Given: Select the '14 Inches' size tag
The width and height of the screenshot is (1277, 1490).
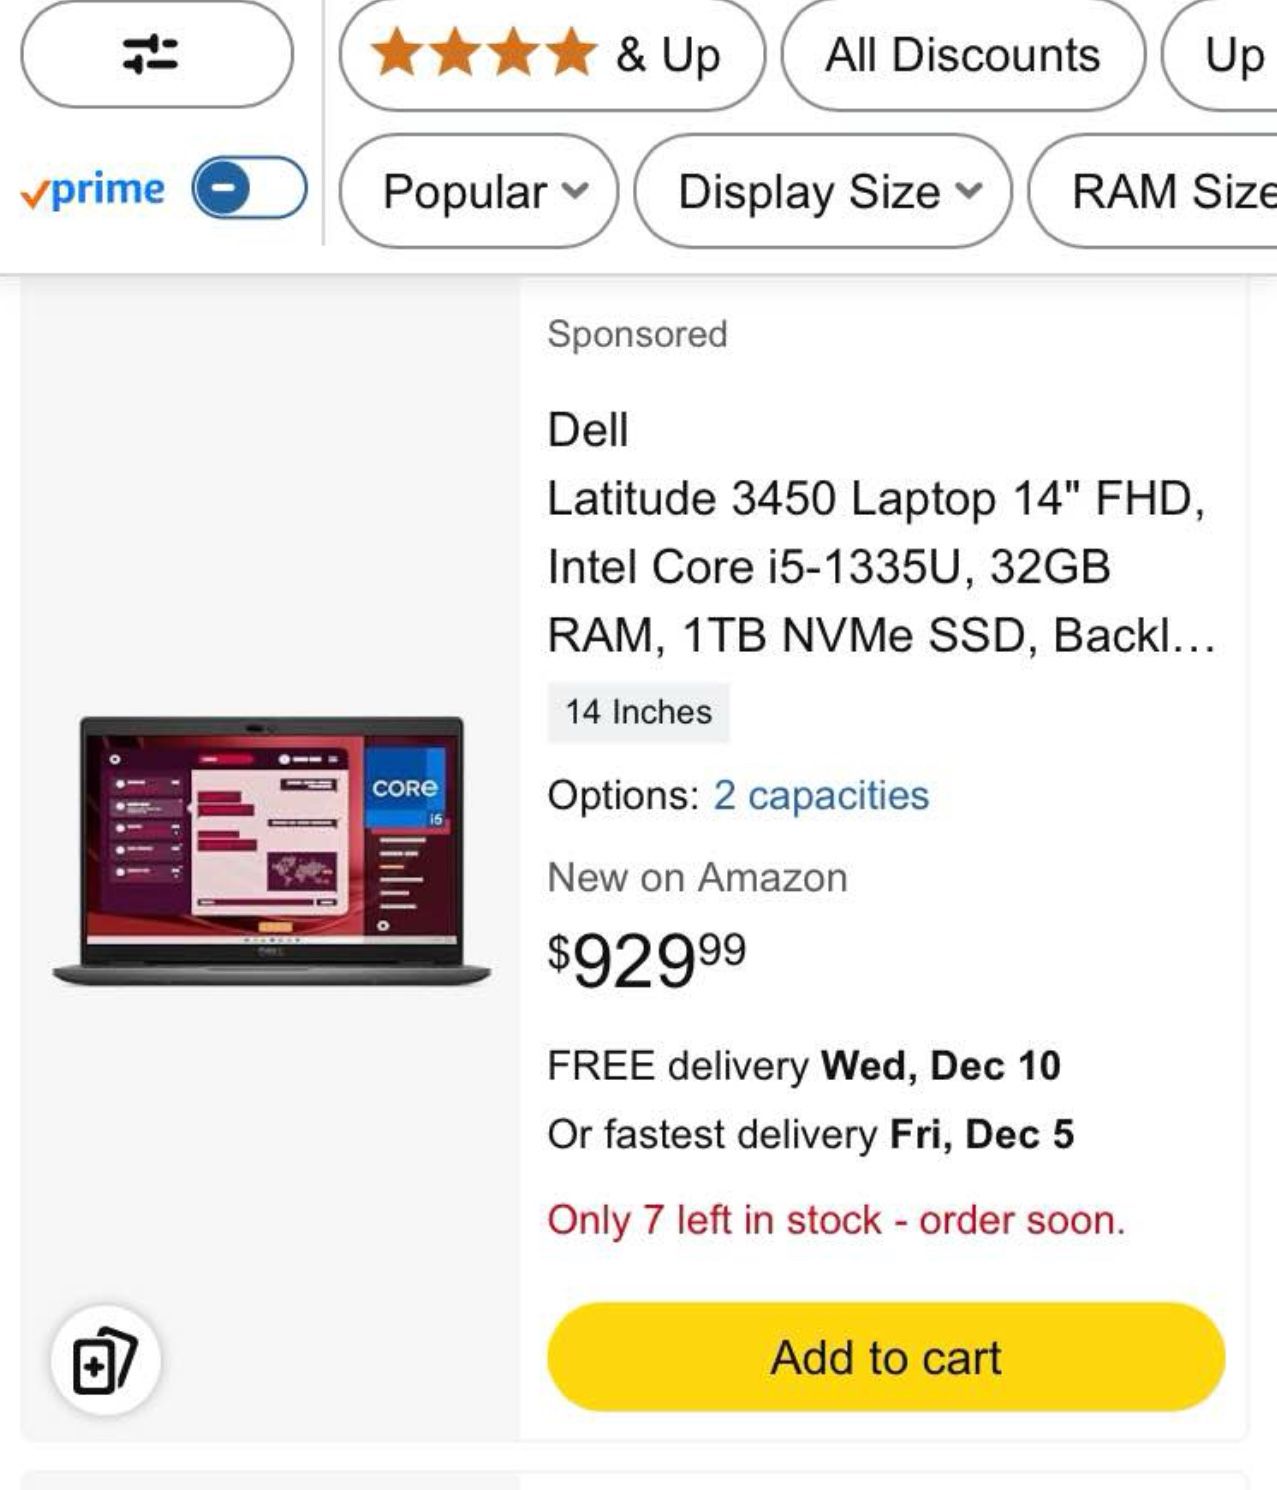Looking at the screenshot, I should click(x=638, y=712).
